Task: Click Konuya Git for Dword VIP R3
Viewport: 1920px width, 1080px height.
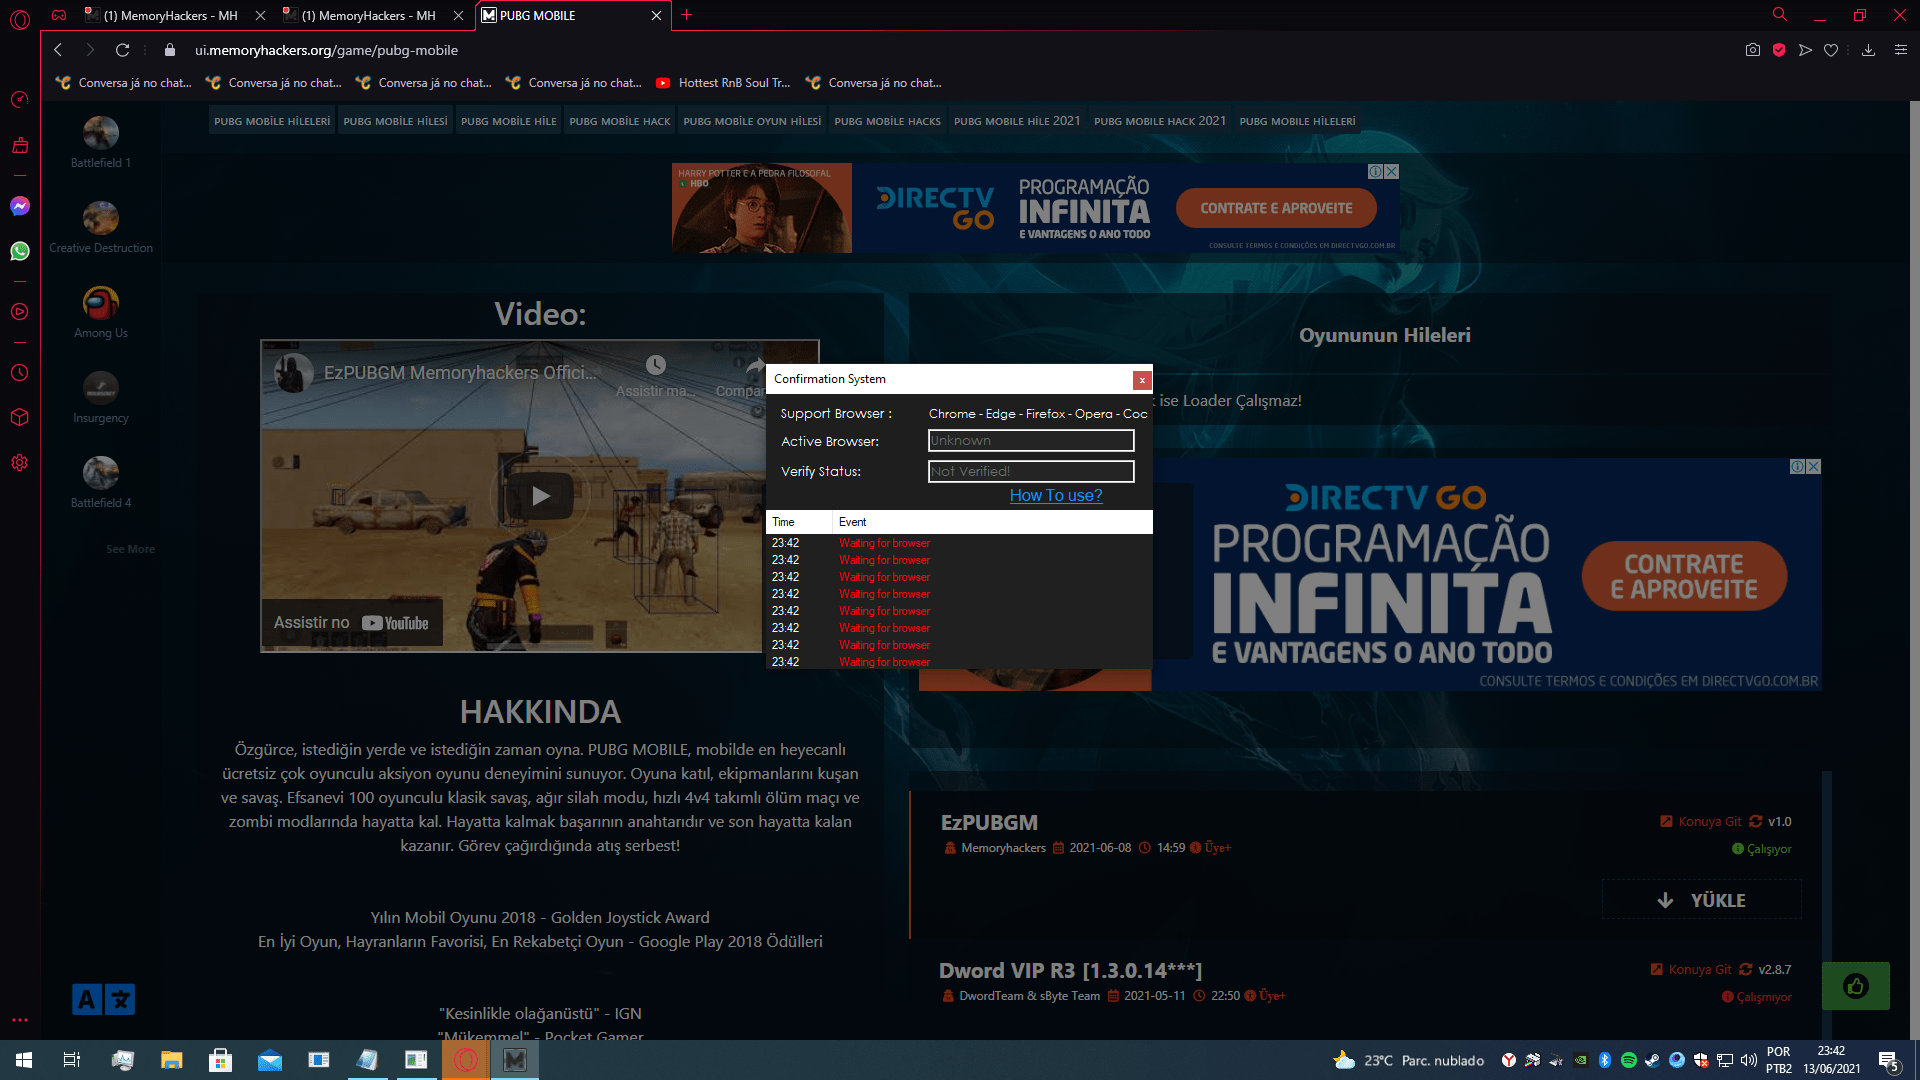Action: [1691, 970]
